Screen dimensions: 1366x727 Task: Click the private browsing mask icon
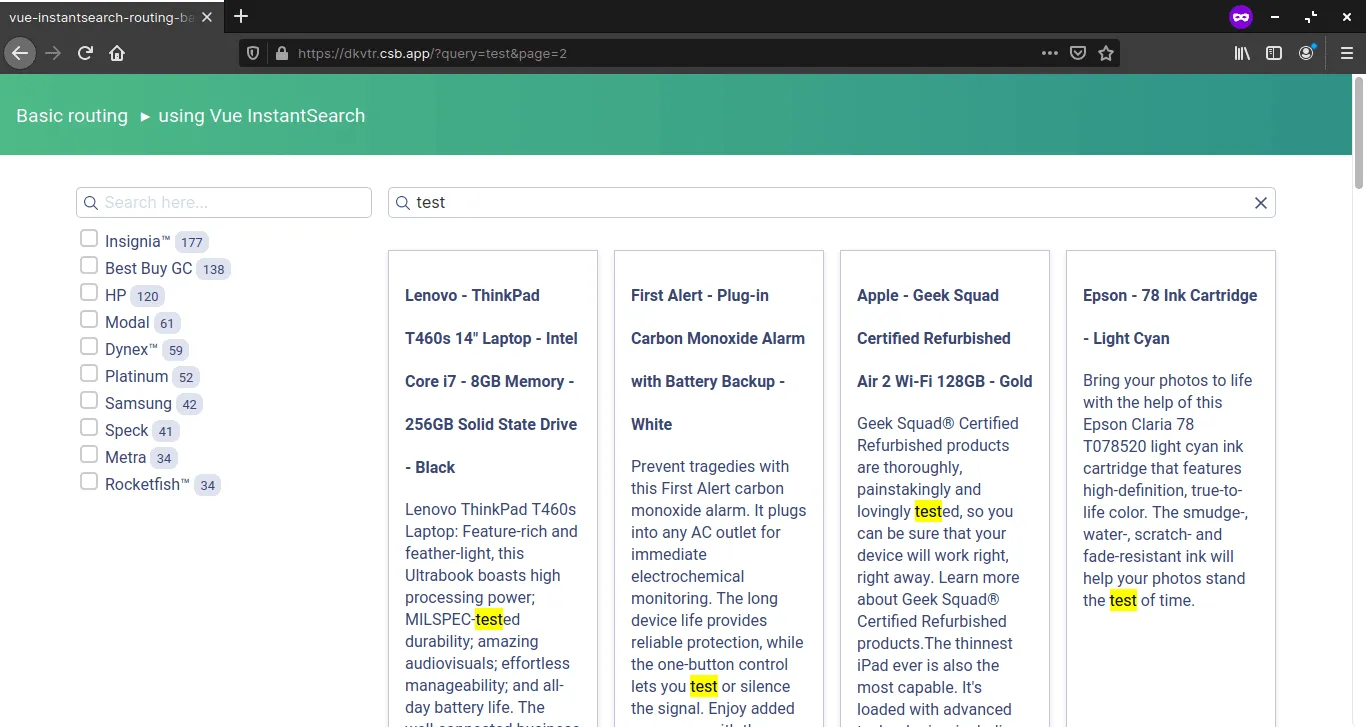click(x=1241, y=17)
